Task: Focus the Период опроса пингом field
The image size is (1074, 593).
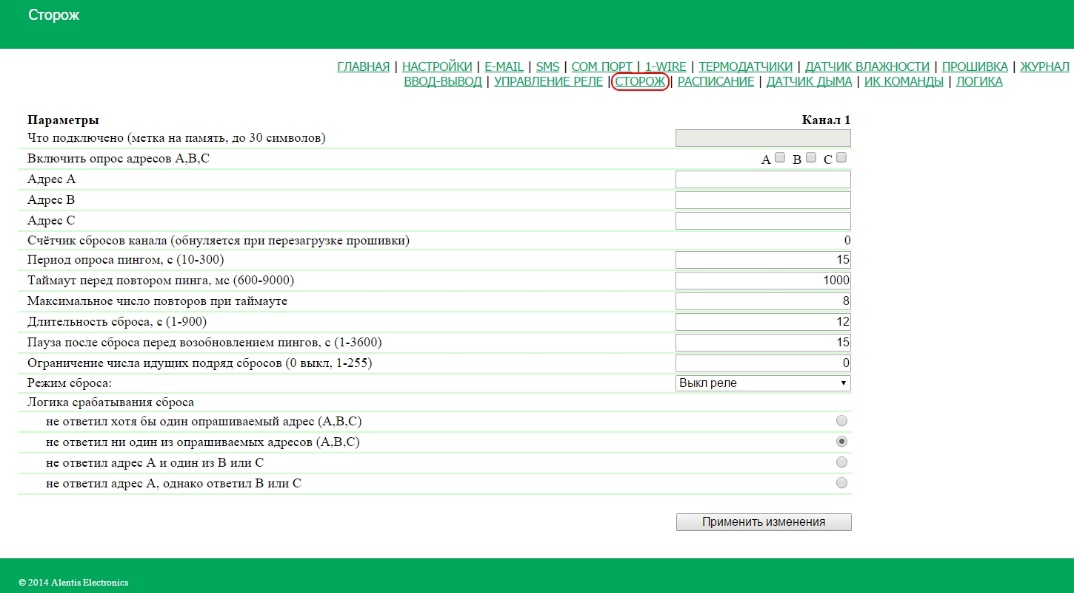Action: coord(763,260)
